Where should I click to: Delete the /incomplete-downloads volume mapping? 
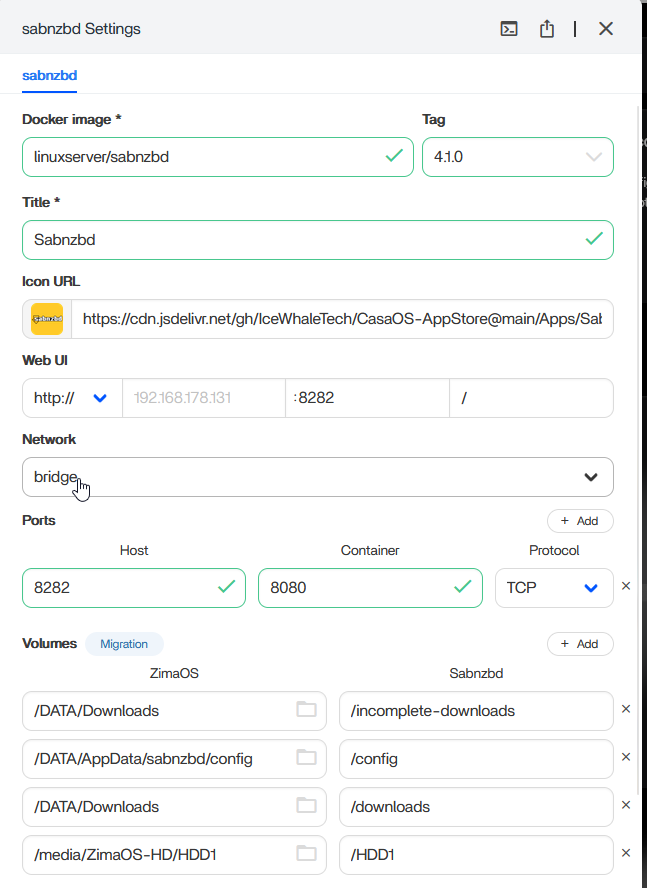pos(626,709)
